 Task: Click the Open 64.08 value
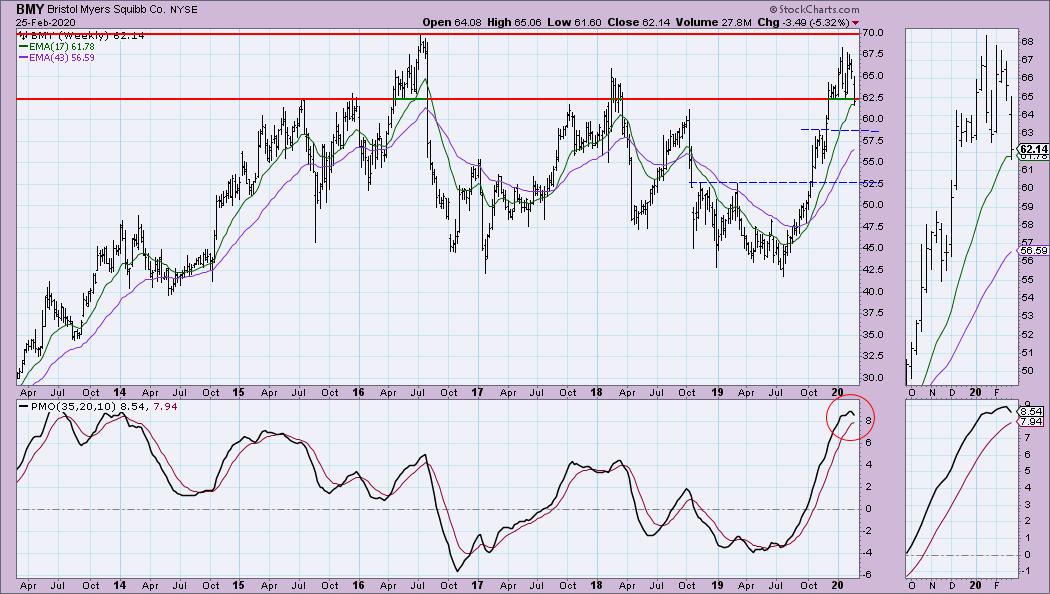(452, 22)
